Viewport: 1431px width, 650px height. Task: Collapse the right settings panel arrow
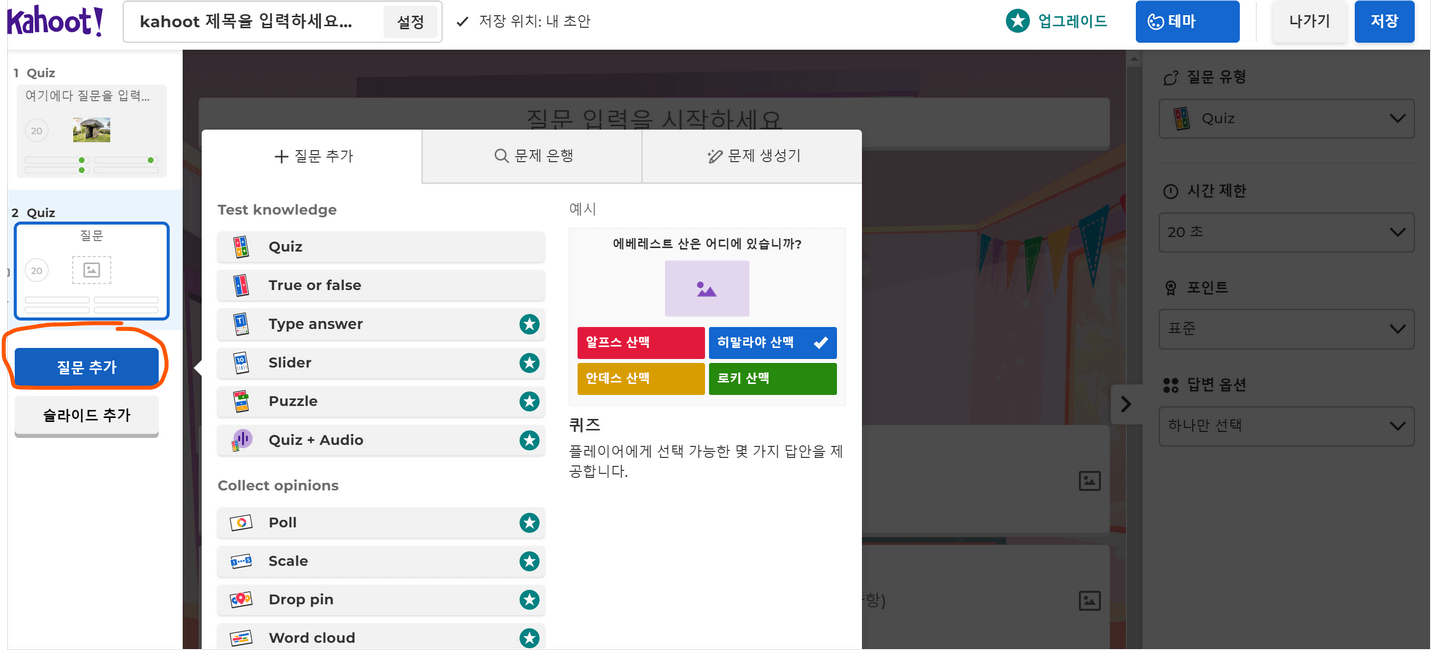(x=1126, y=404)
